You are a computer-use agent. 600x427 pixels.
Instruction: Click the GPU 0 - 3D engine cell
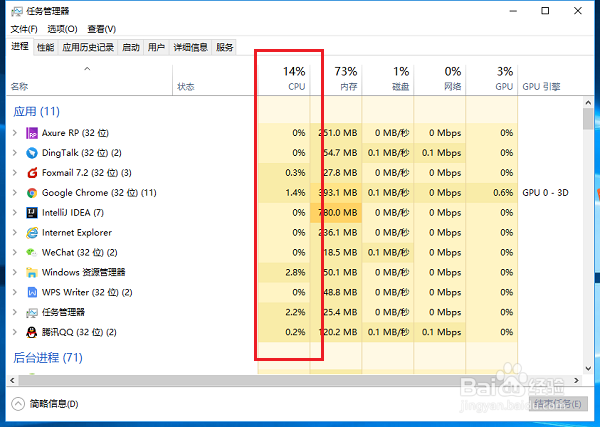pyautogui.click(x=545, y=193)
